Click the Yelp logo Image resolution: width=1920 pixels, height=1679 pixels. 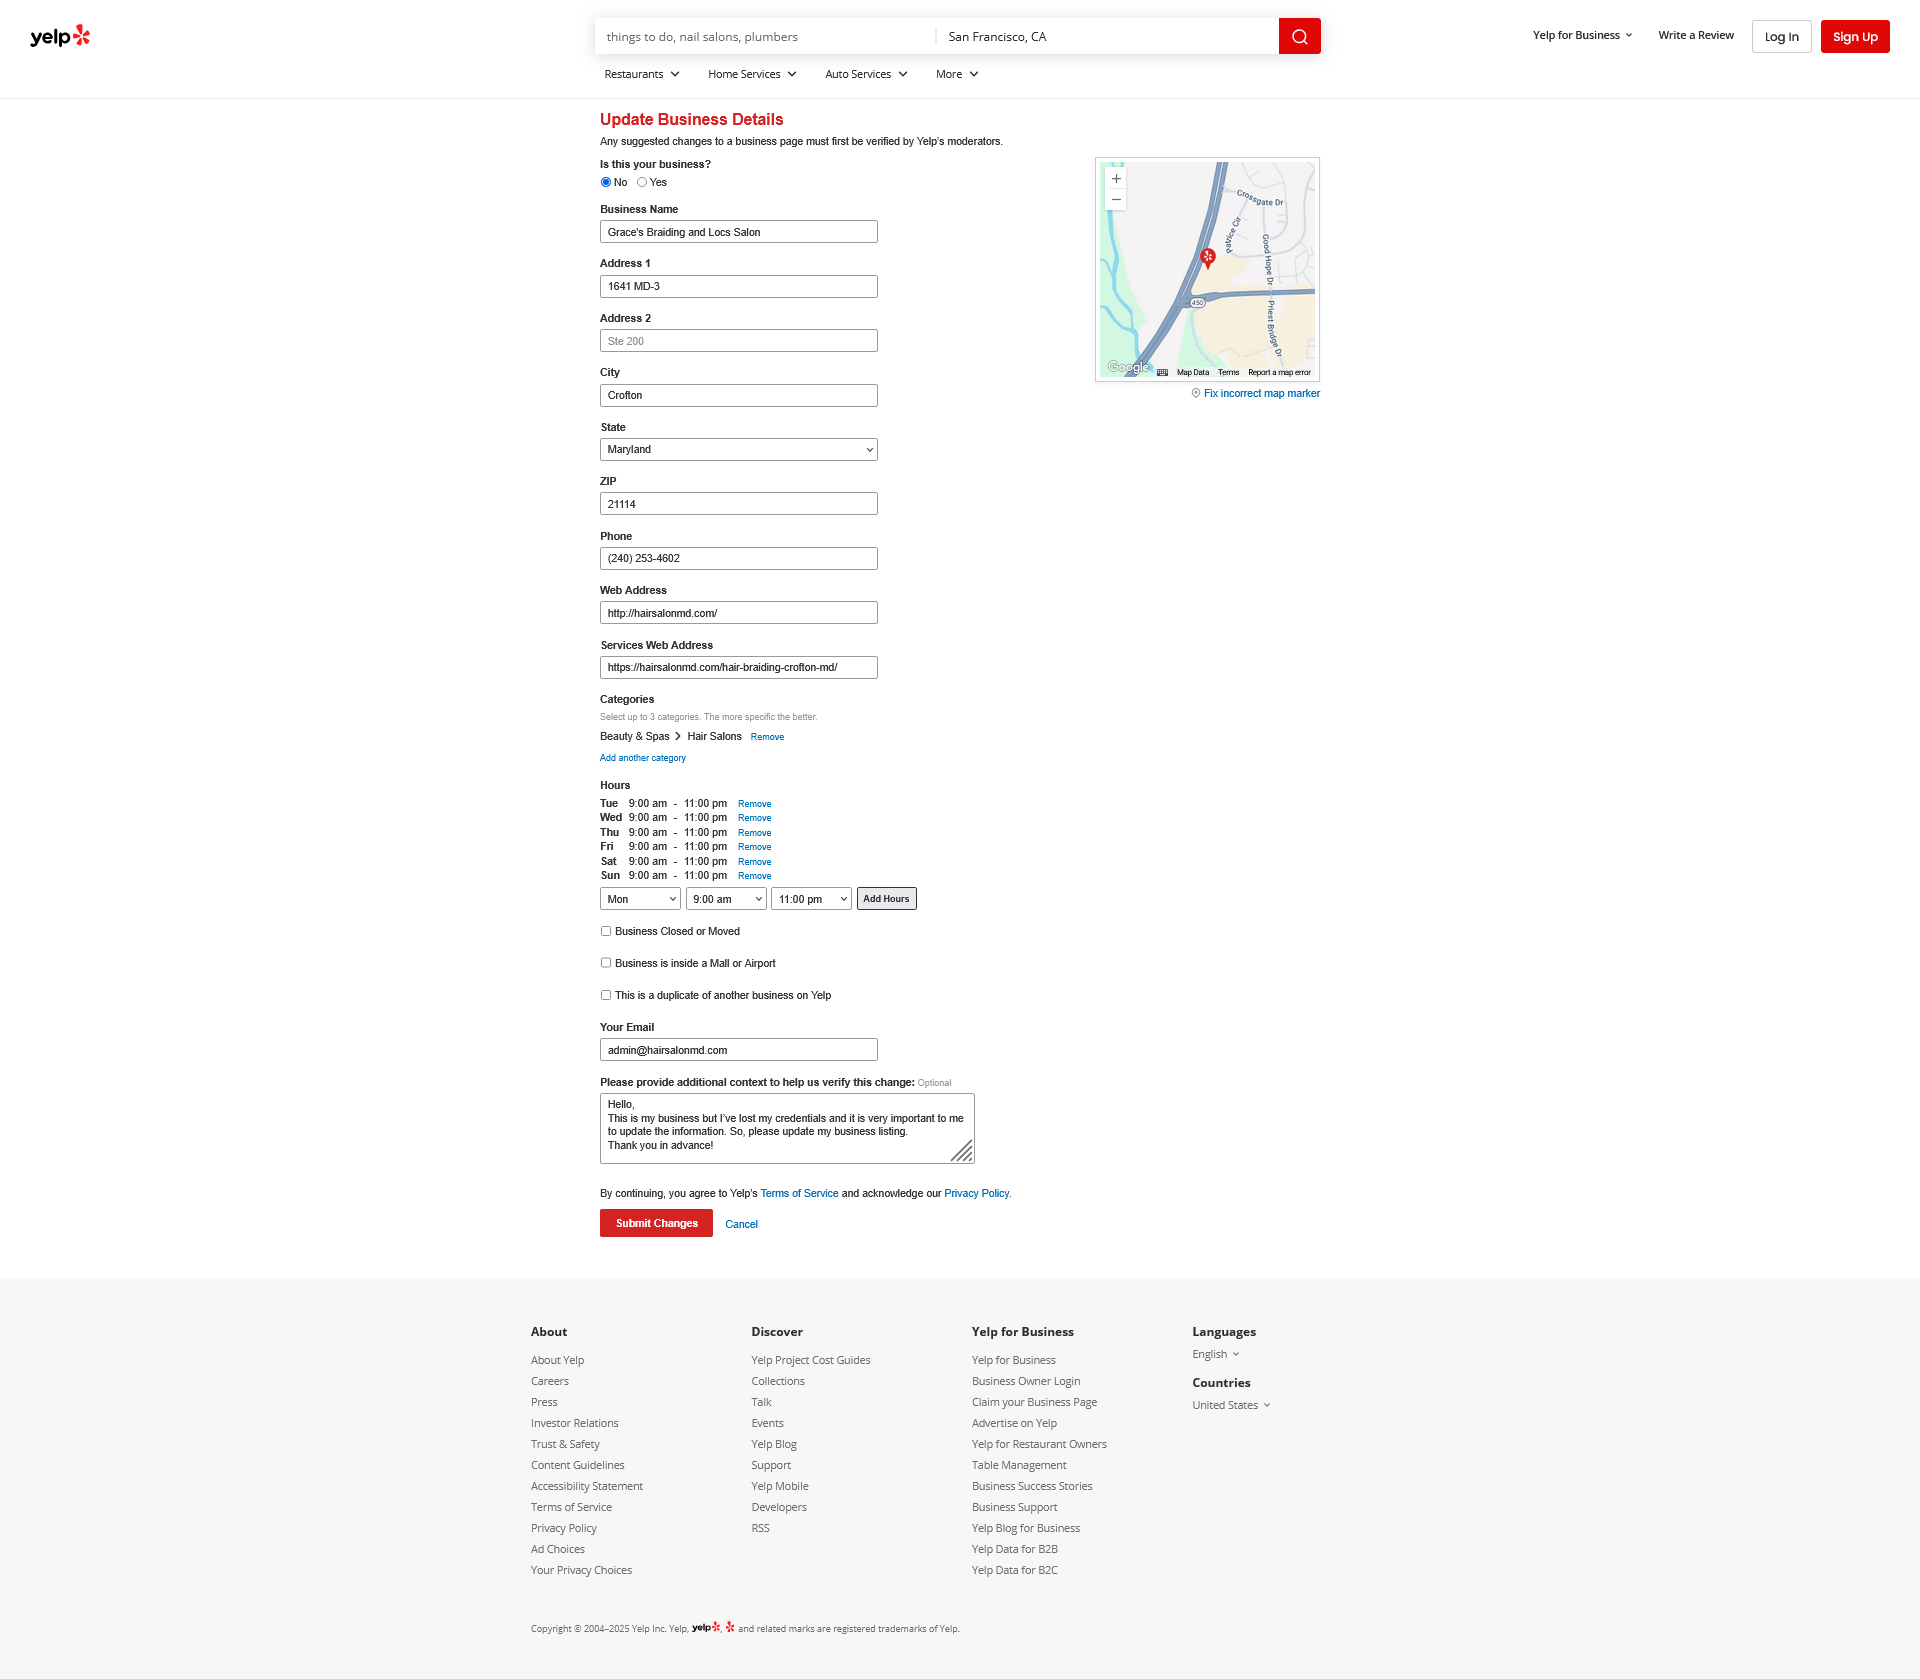(60, 37)
